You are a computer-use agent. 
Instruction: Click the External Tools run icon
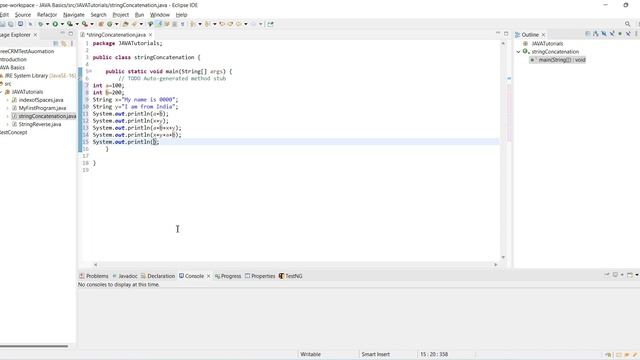84,24
